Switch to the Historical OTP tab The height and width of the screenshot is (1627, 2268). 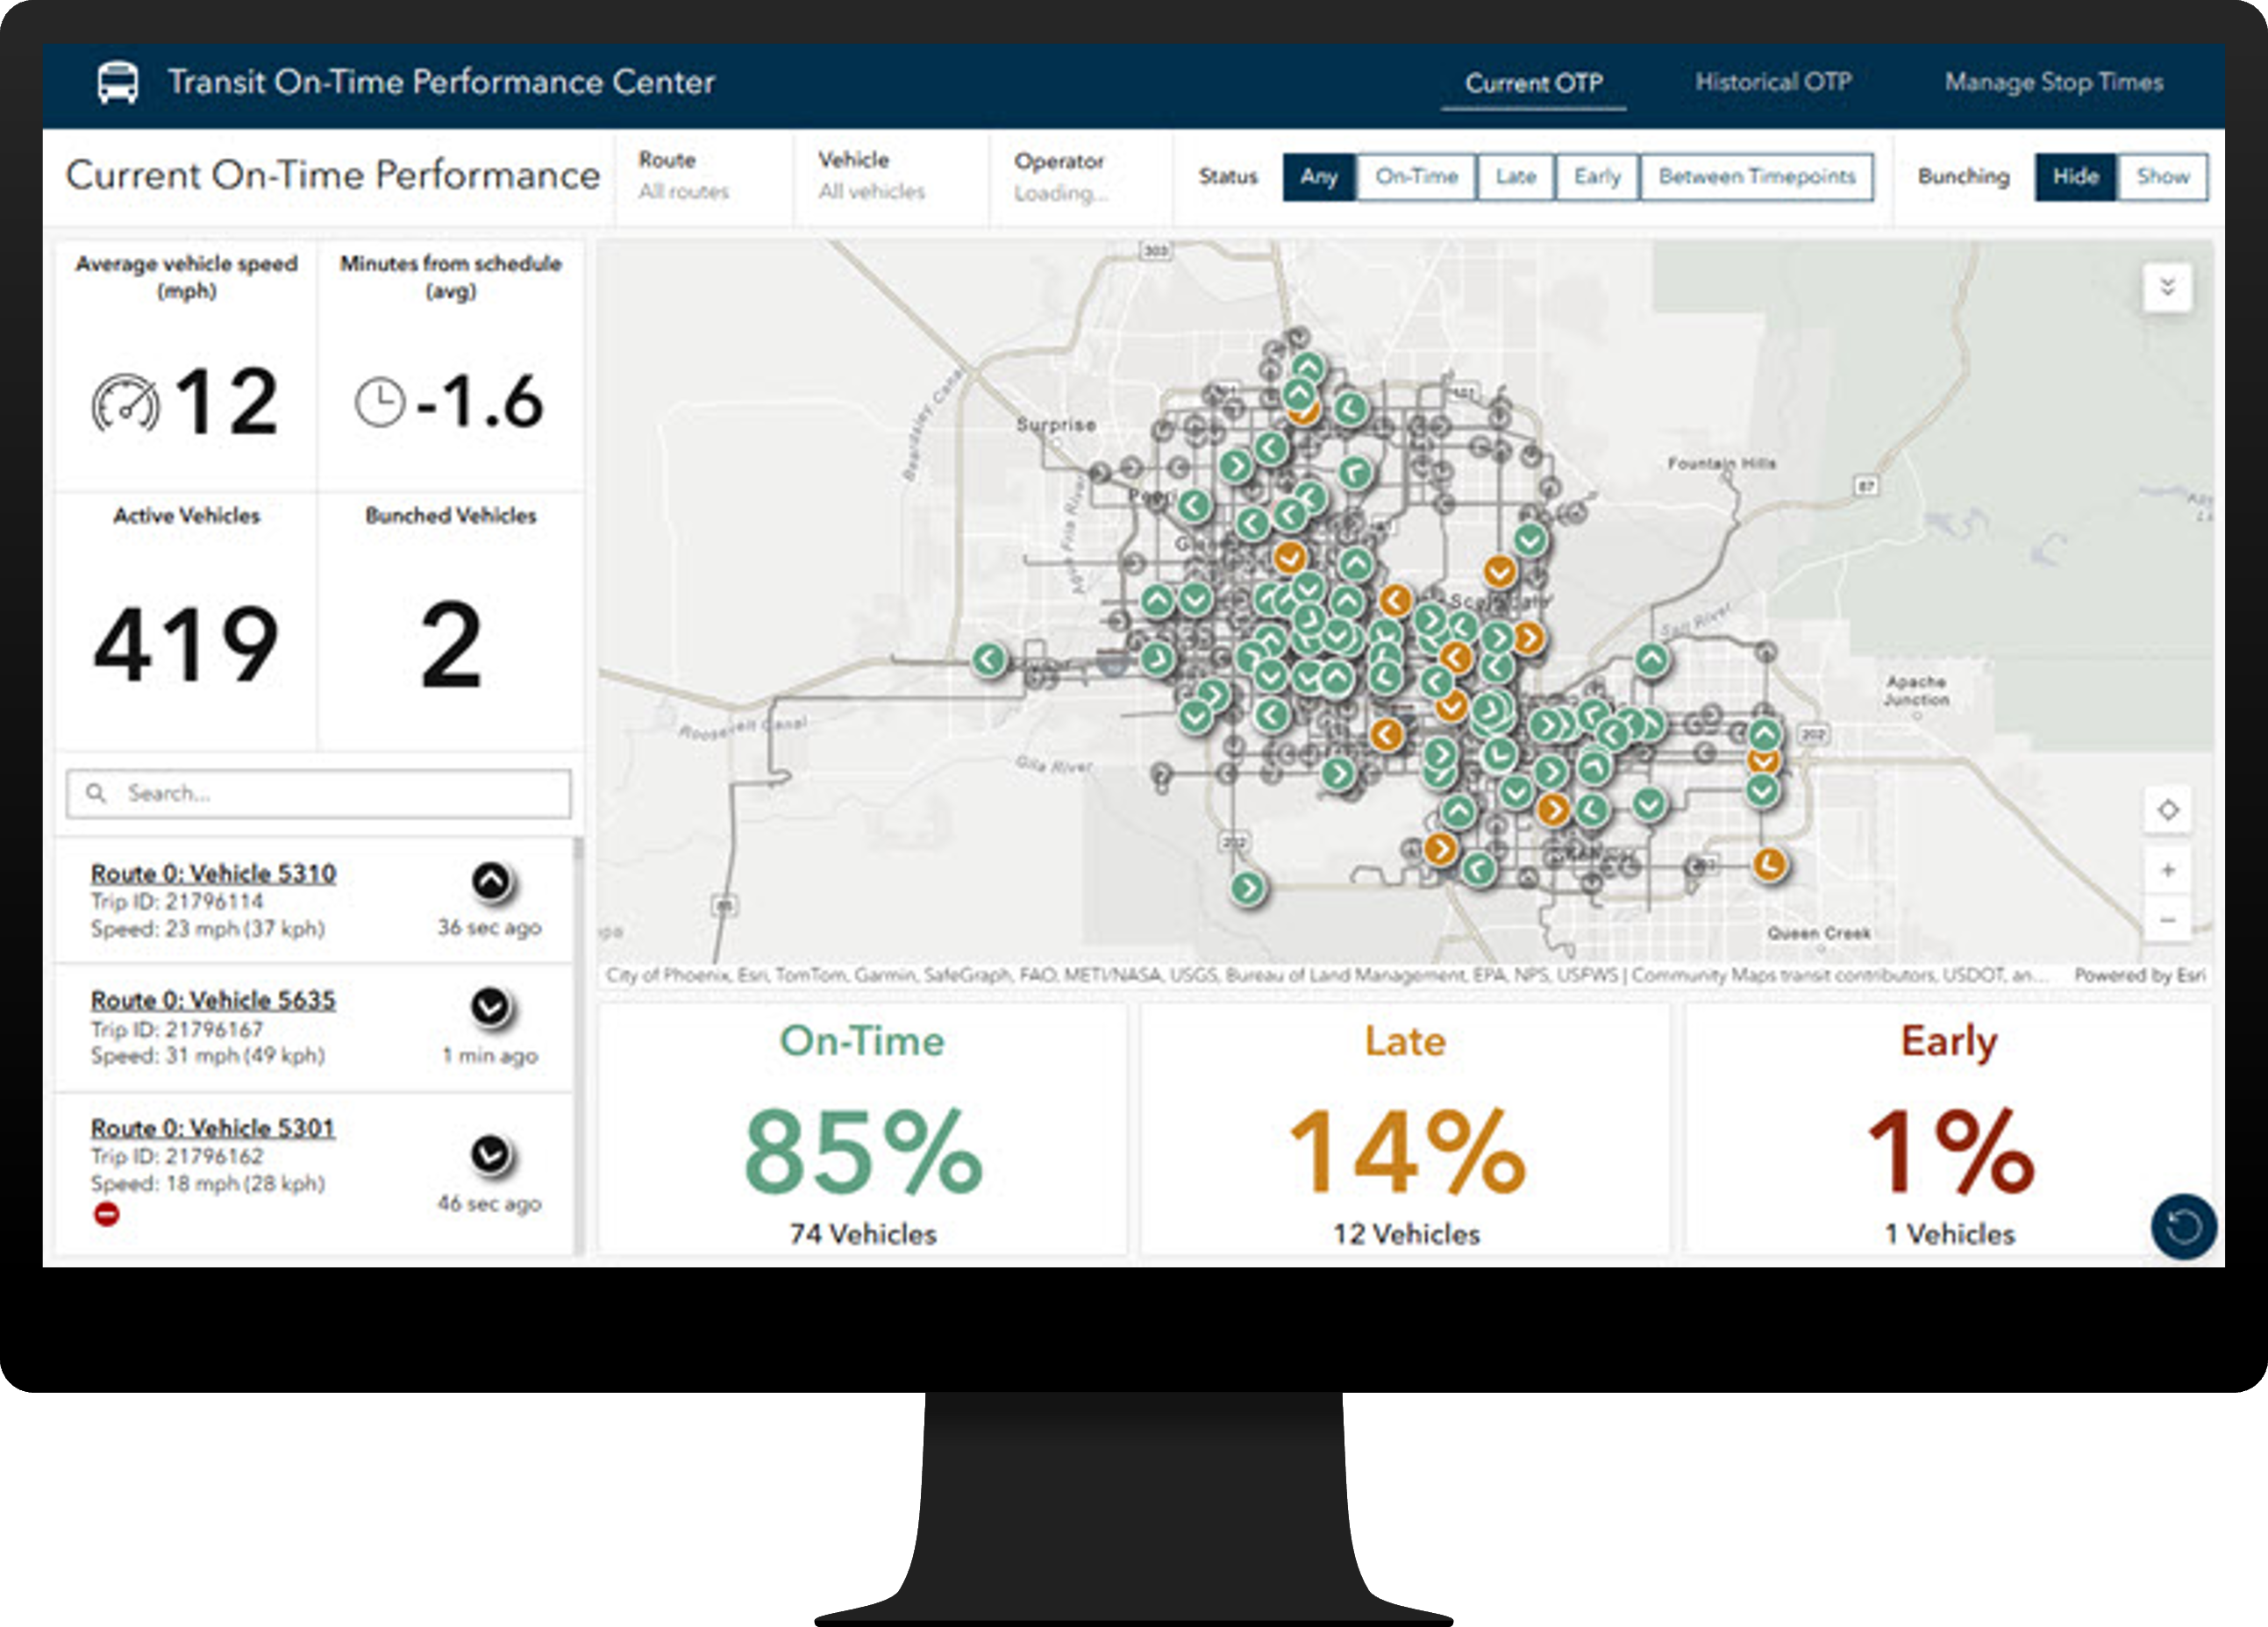pos(1773,82)
